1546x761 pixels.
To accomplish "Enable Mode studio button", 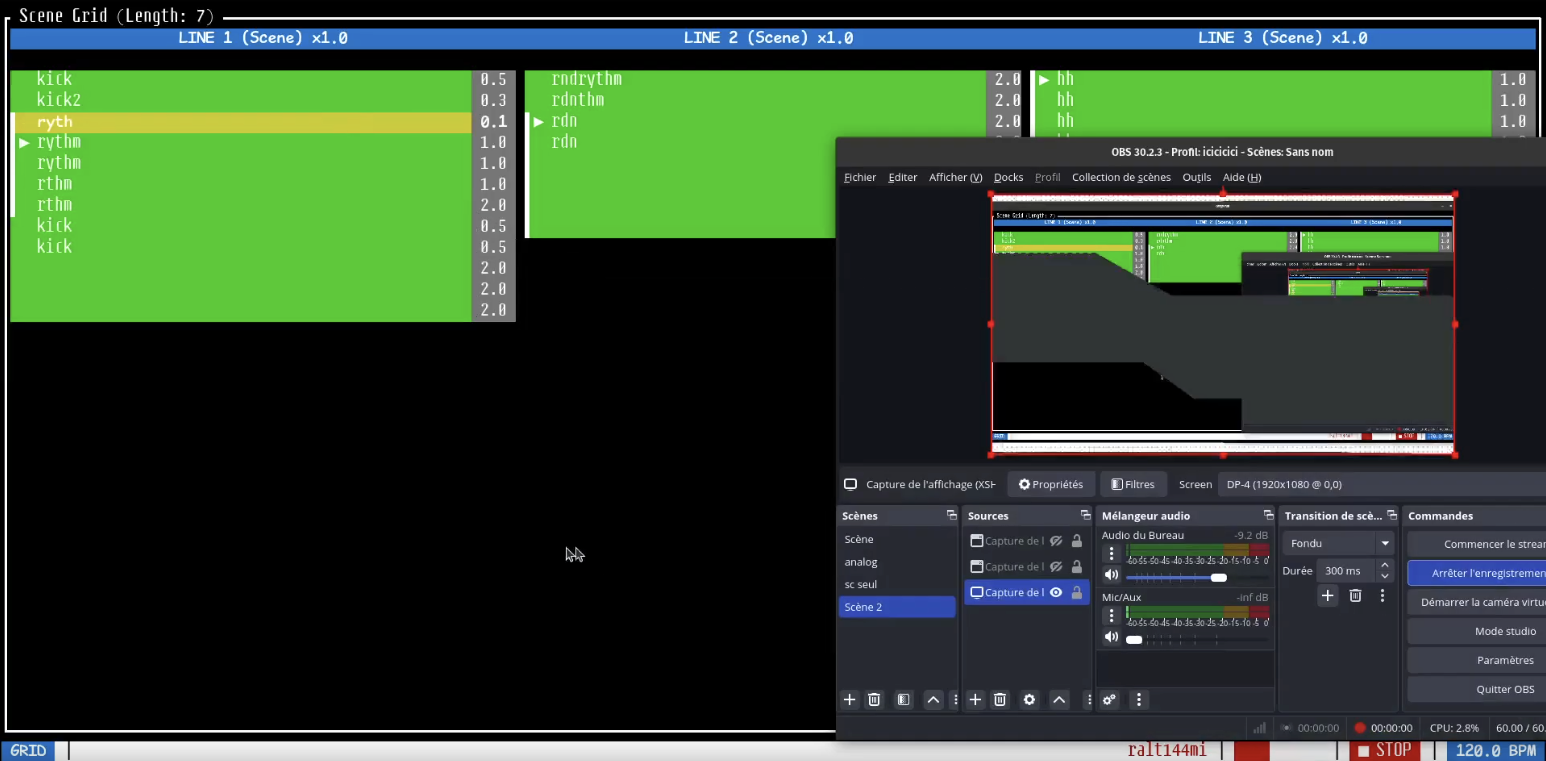I will click(x=1476, y=631).
